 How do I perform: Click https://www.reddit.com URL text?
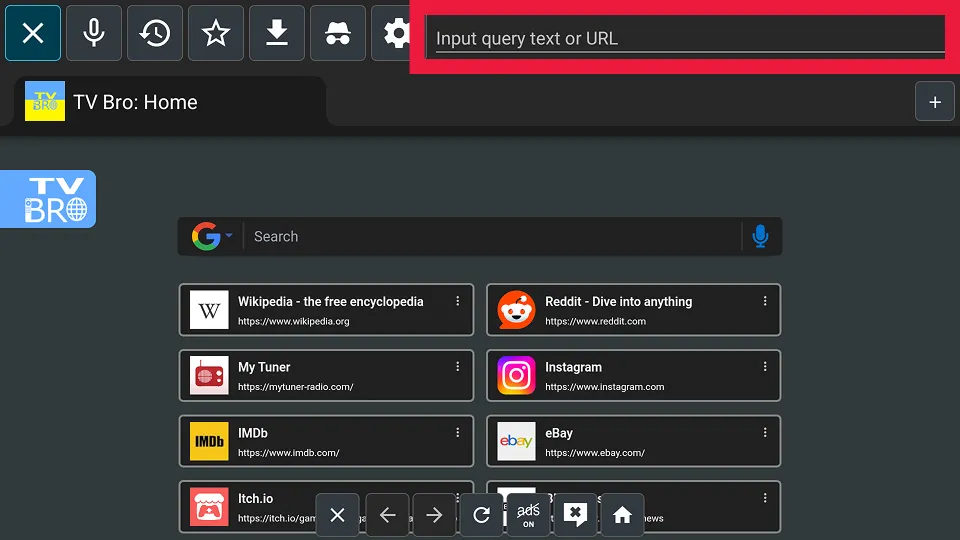click(596, 321)
